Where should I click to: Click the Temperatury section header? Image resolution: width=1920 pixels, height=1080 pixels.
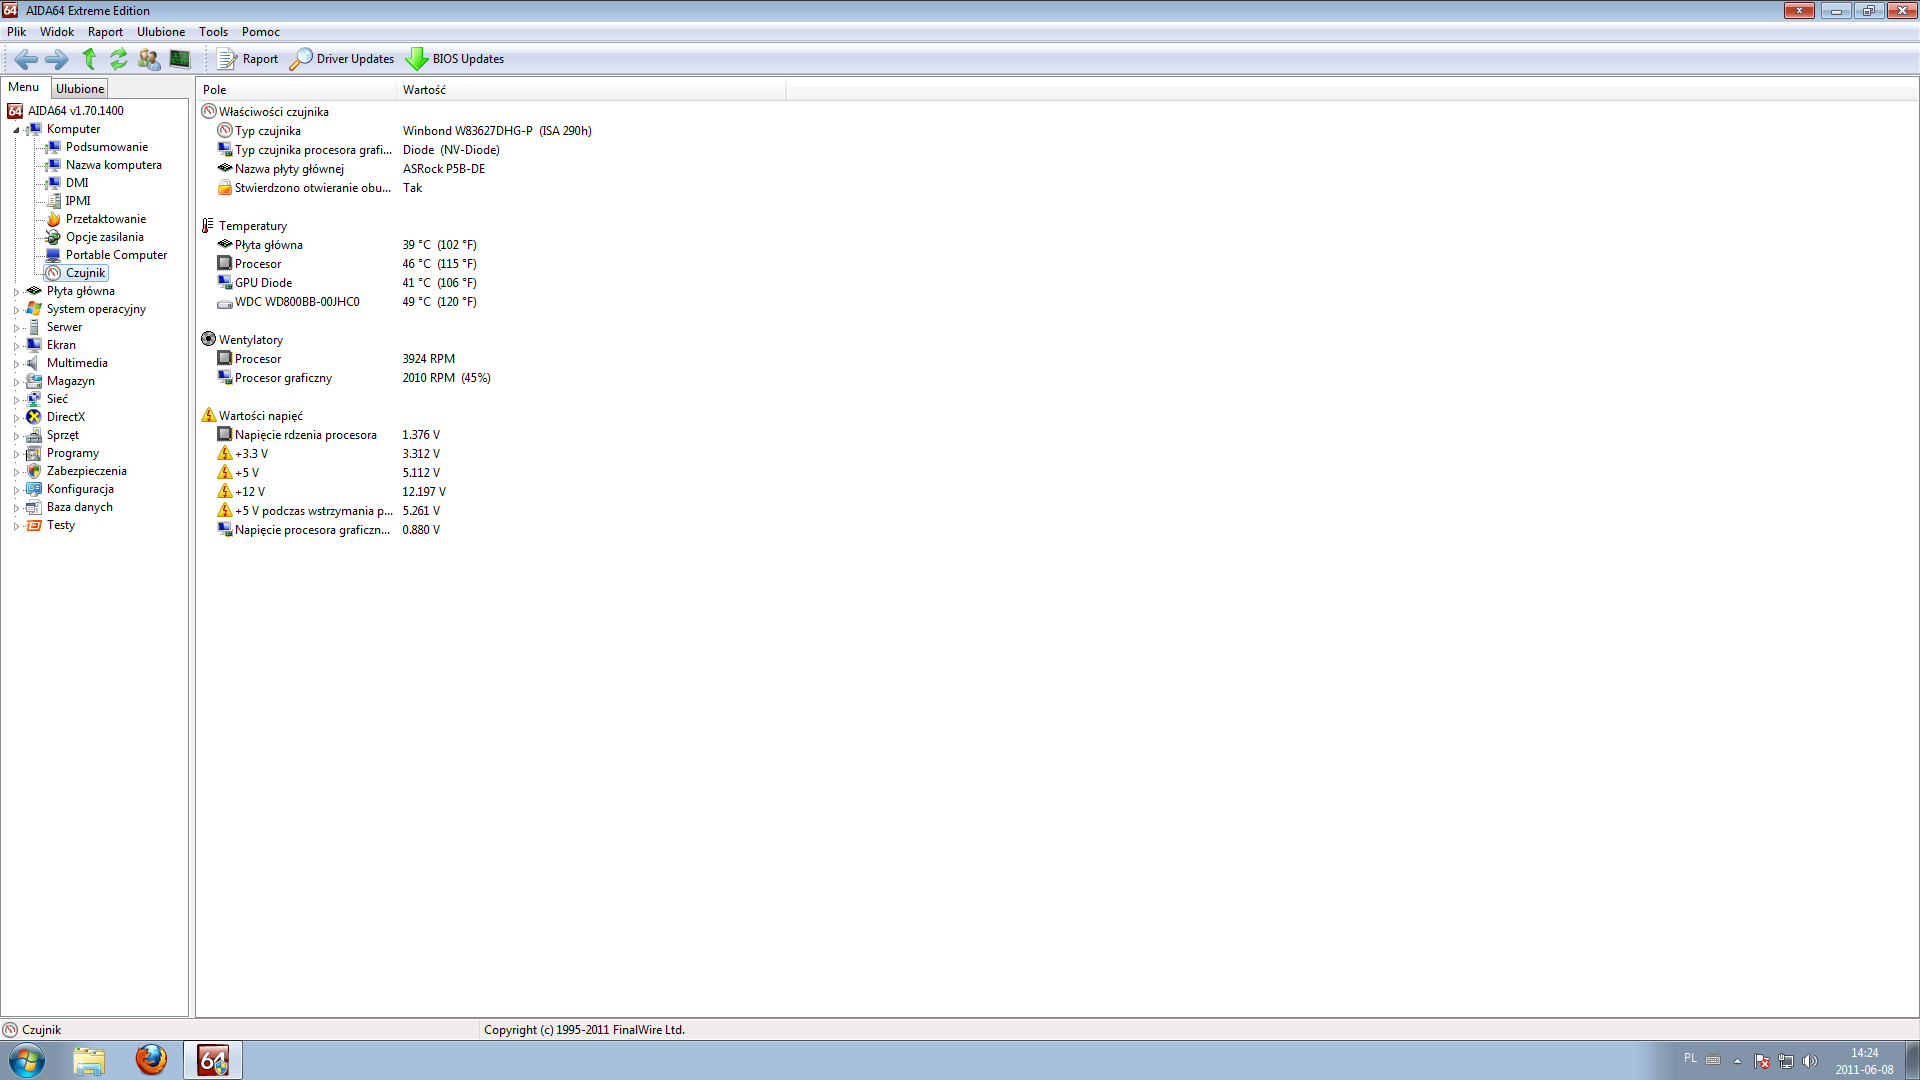pyautogui.click(x=253, y=226)
